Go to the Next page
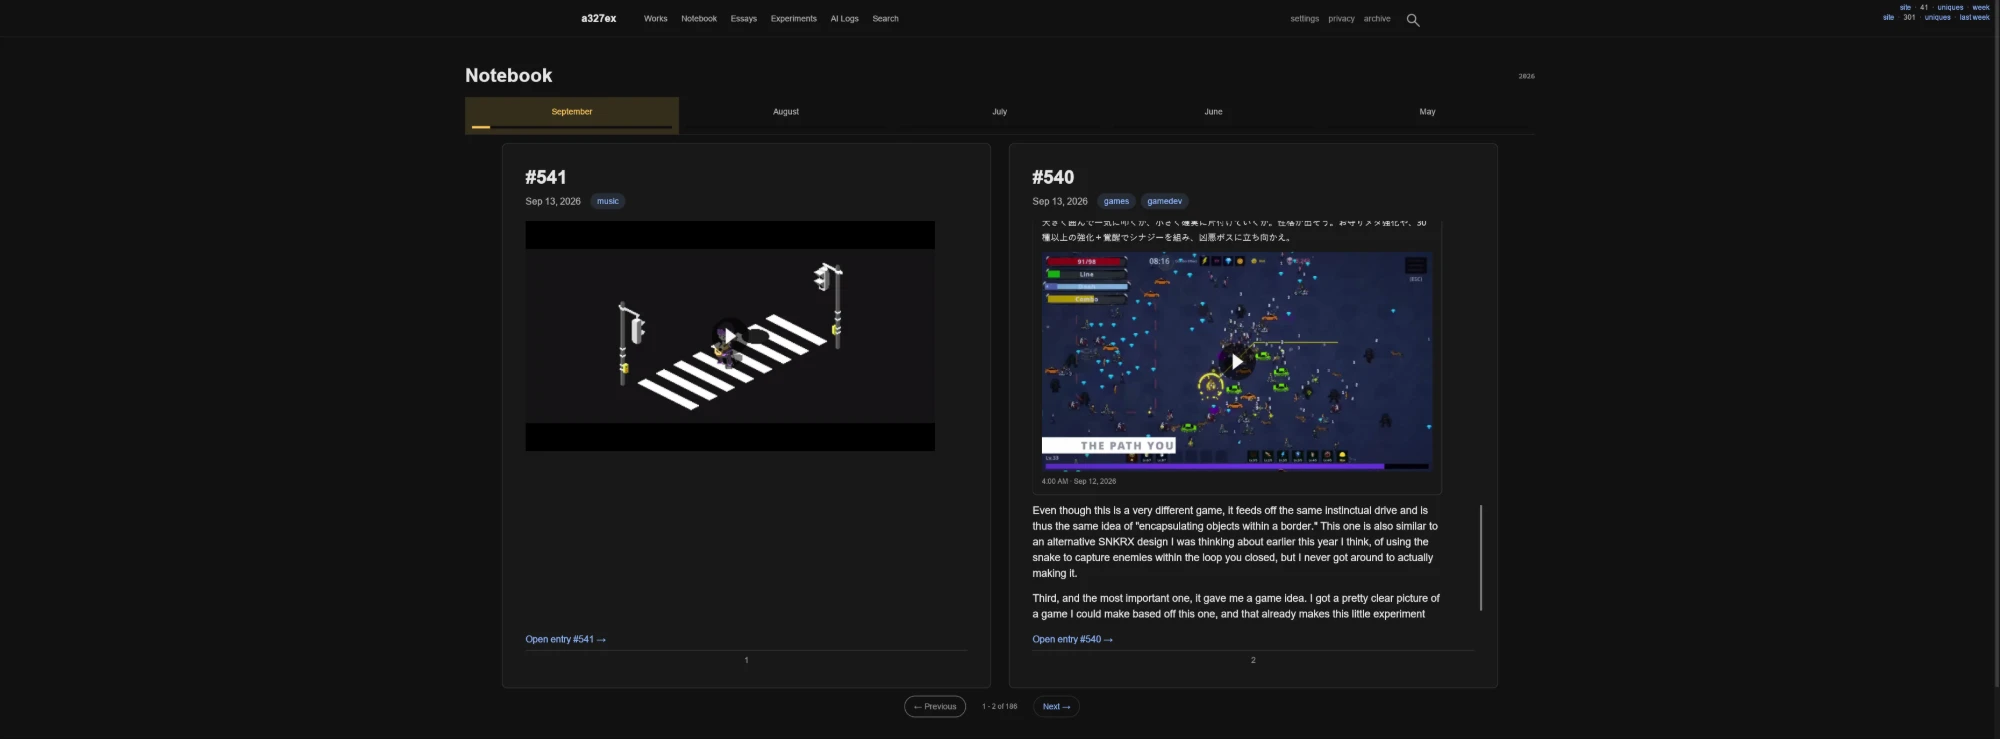 (x=1056, y=706)
